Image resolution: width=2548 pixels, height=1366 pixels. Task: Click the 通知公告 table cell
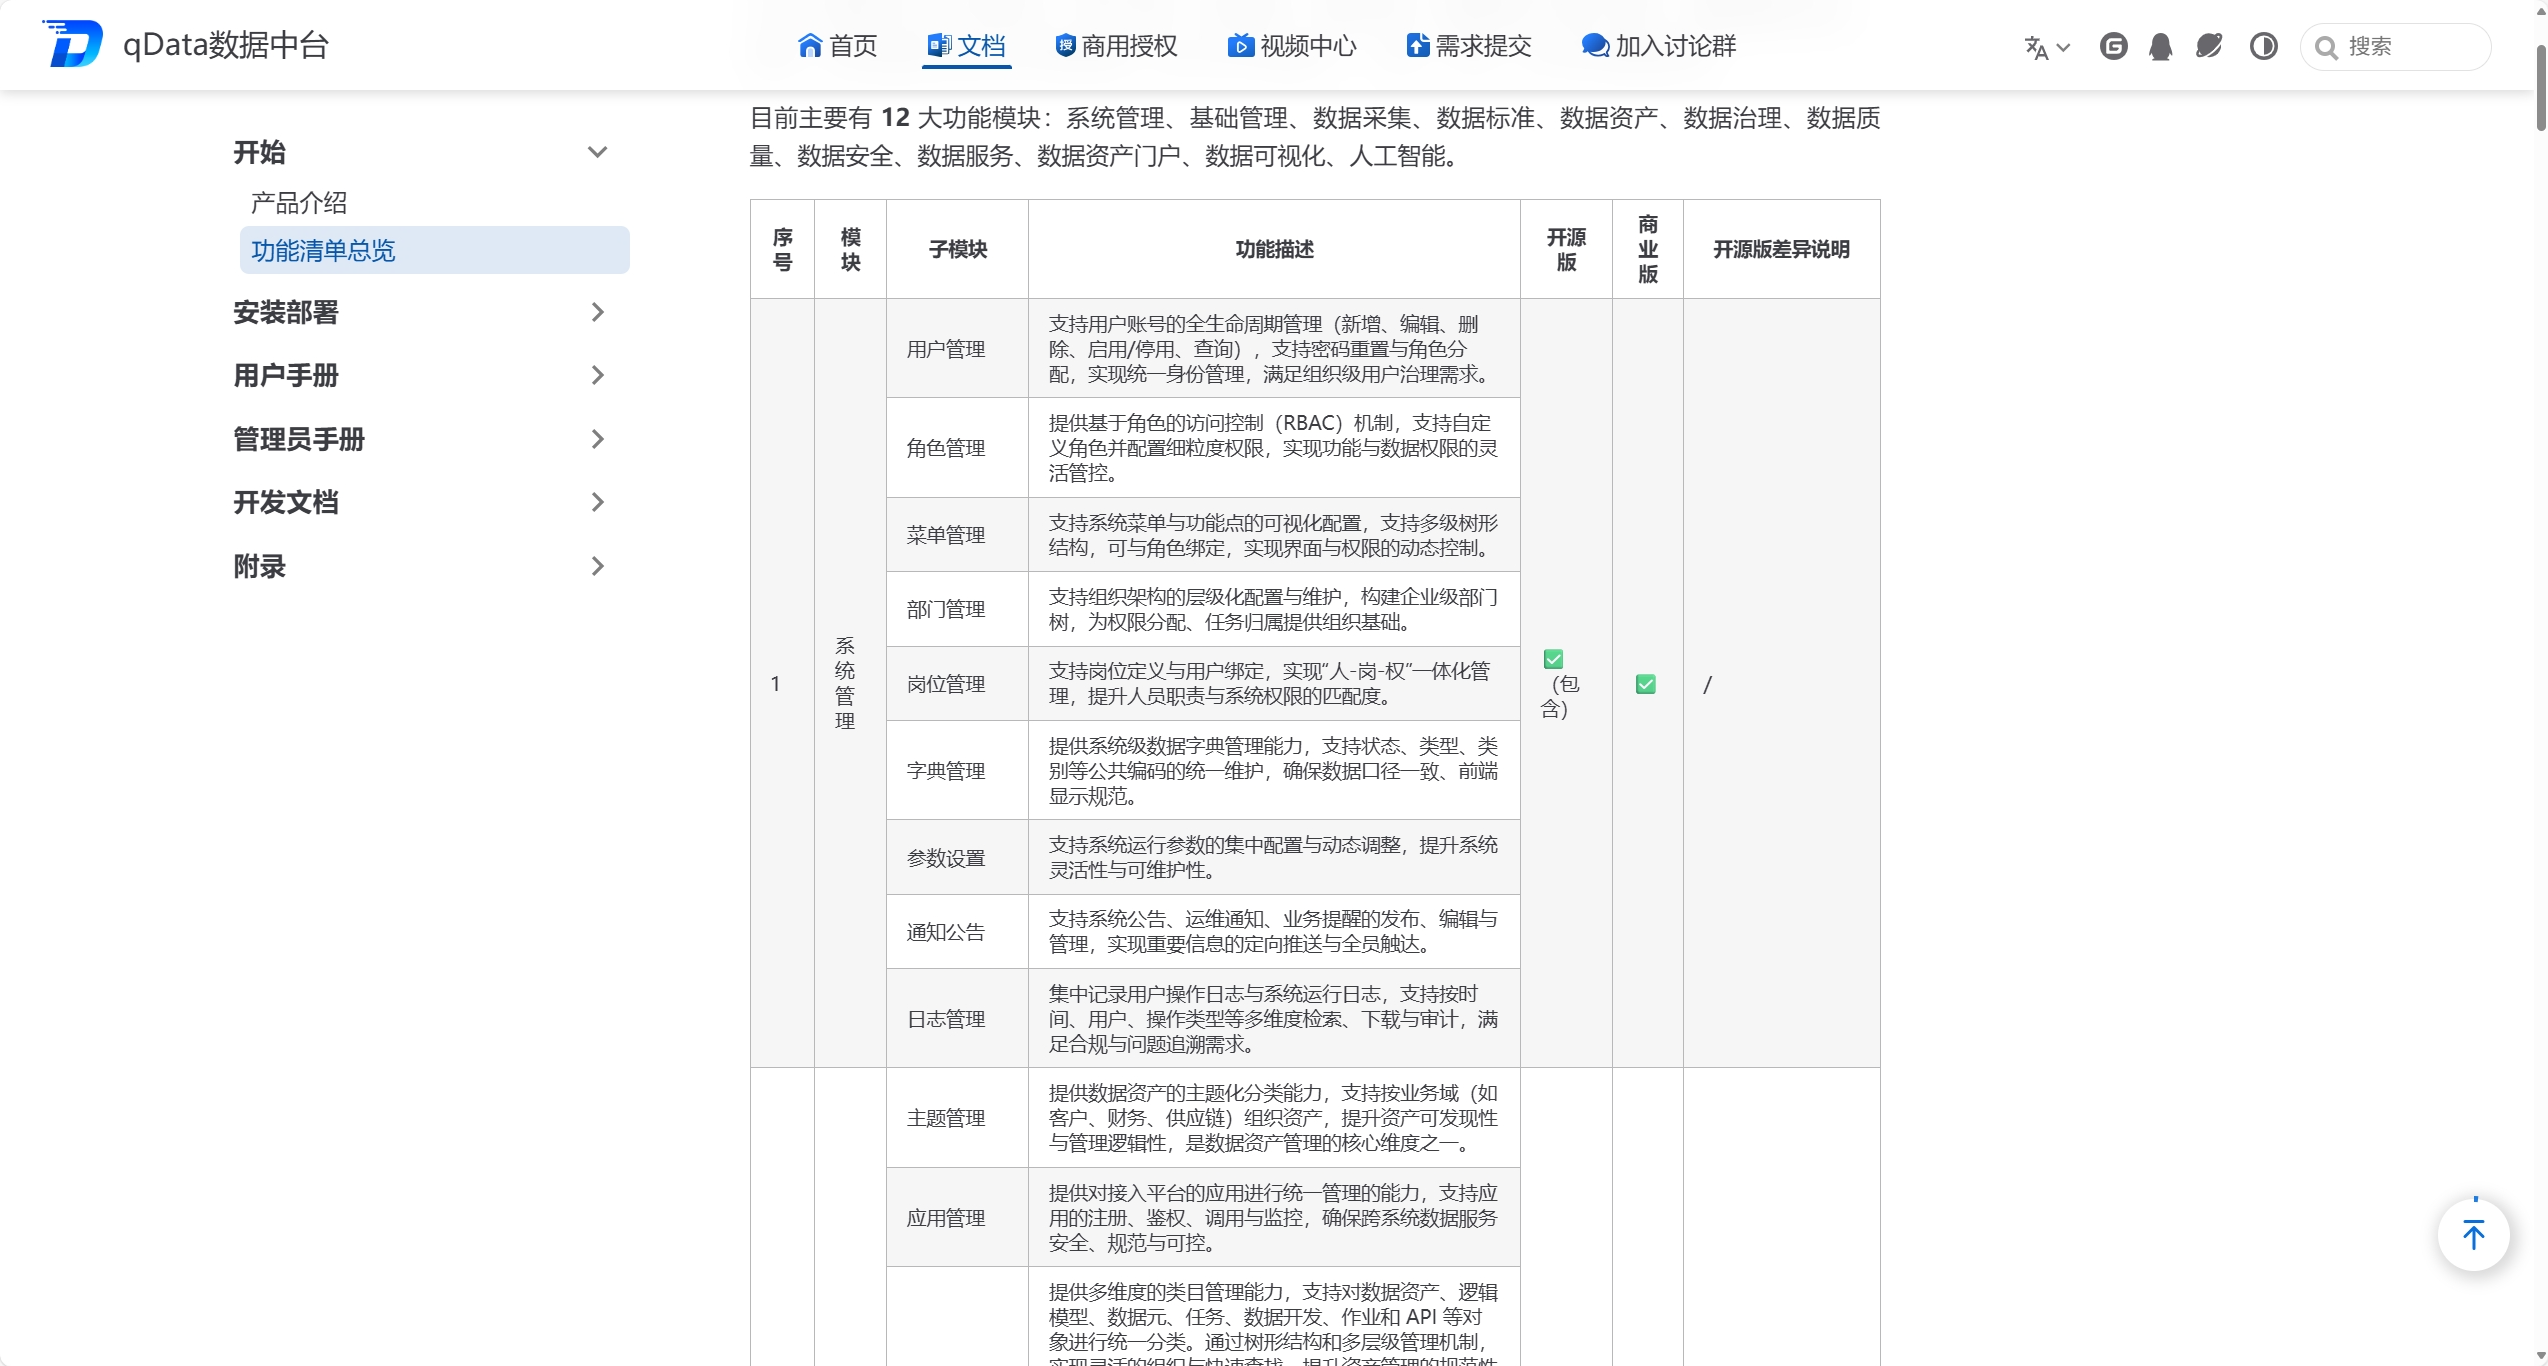957,932
